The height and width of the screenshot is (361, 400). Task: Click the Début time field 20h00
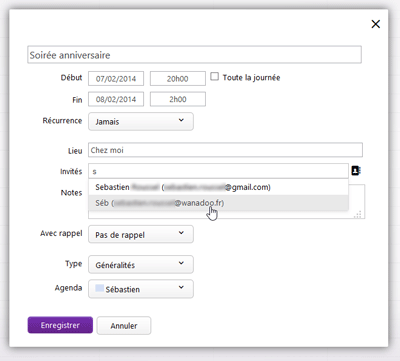178,79
